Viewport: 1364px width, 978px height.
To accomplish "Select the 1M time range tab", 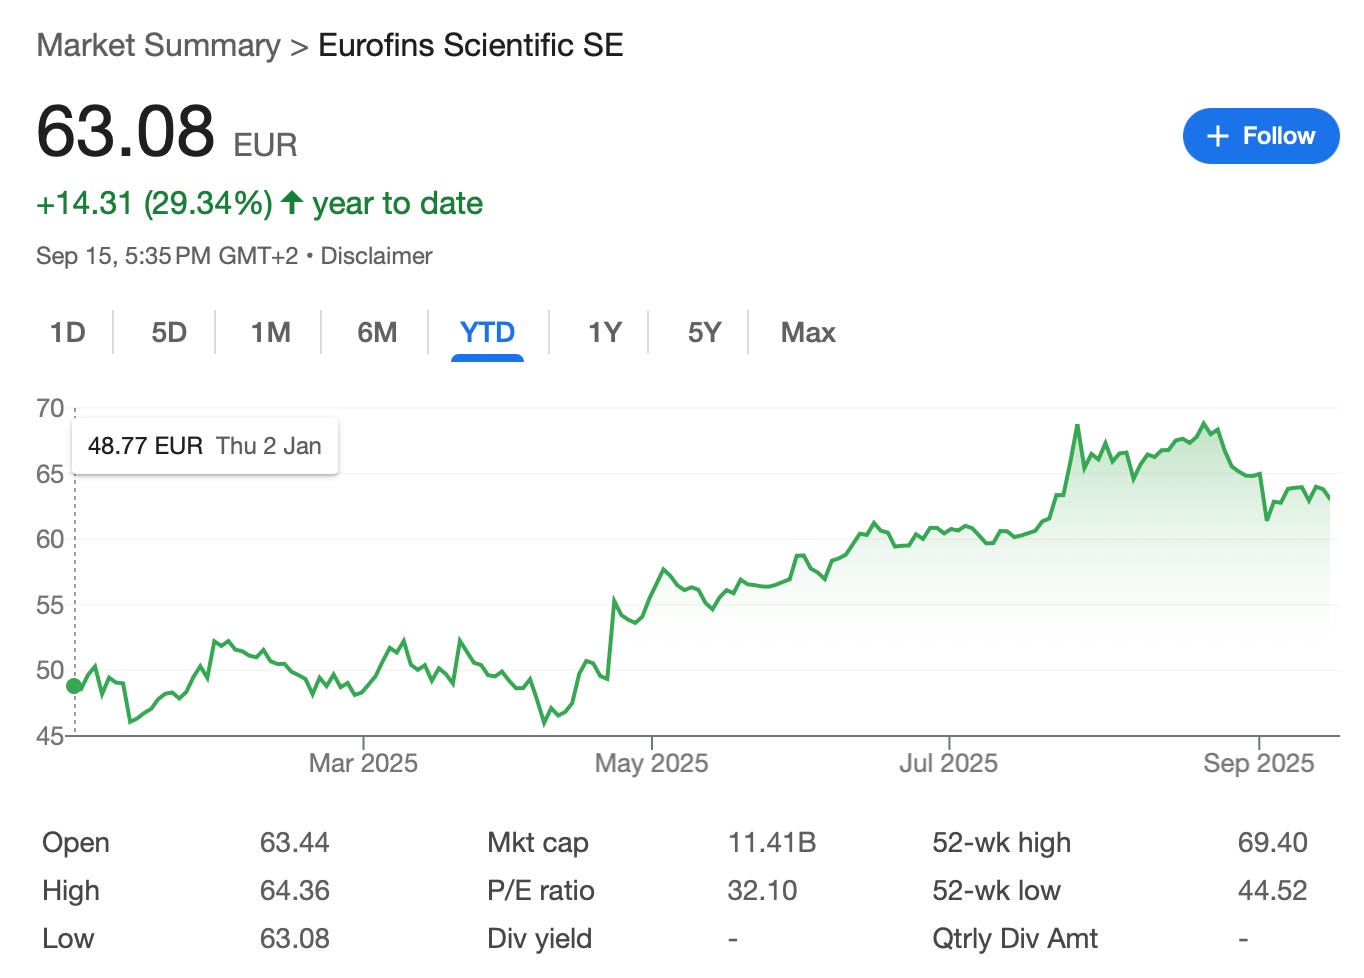I will [x=270, y=332].
